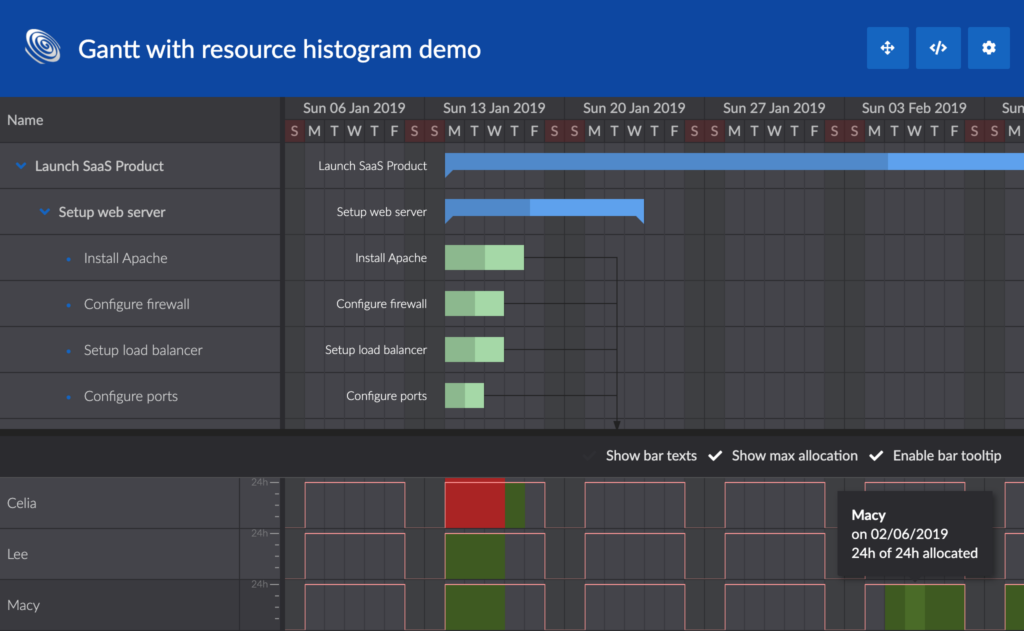
Task: Click Celia's red overallocated histogram cell
Action: coord(475,504)
